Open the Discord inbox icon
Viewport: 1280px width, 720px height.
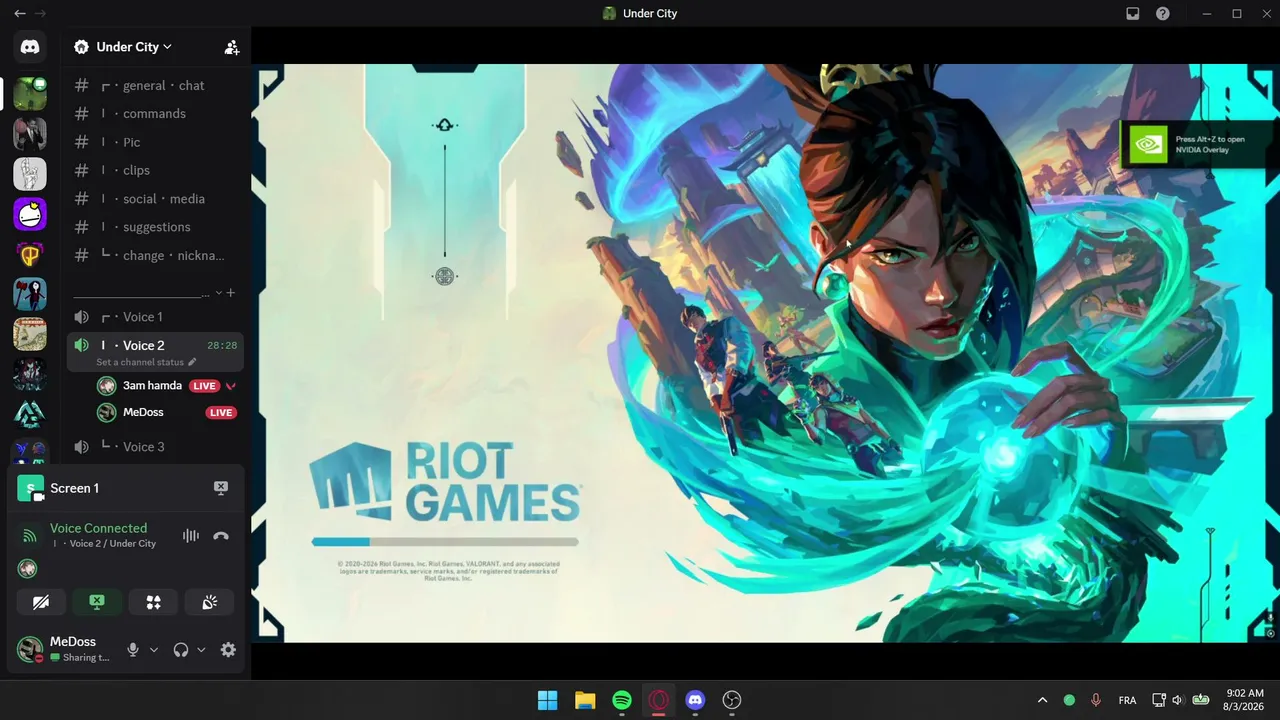click(x=1133, y=14)
